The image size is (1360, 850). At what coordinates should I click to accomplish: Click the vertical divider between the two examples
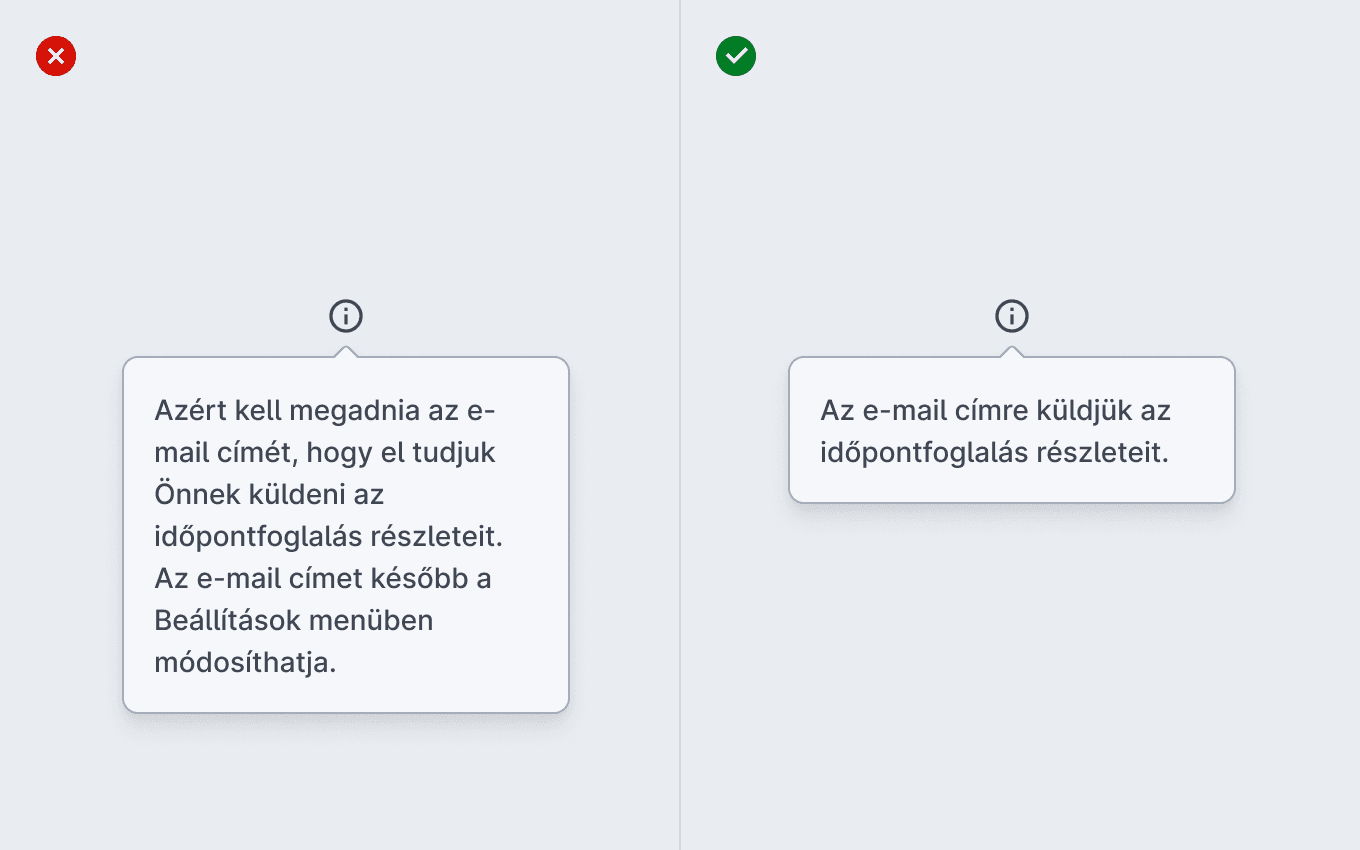pos(680,425)
